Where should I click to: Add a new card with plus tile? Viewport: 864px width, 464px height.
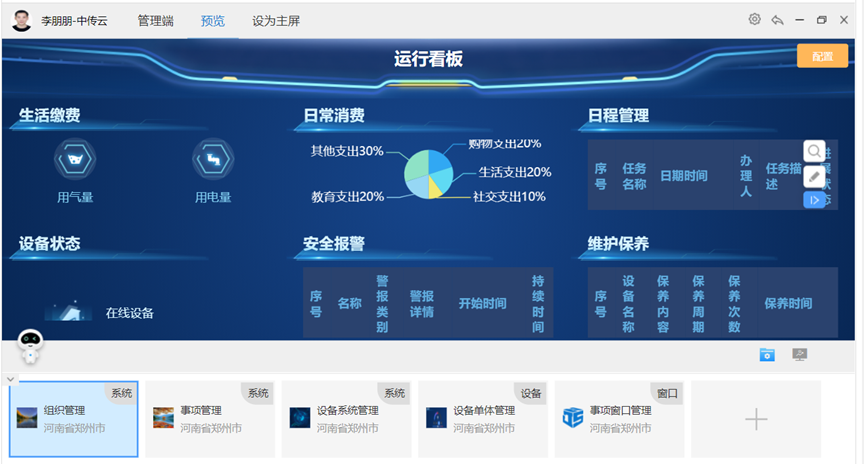(x=756, y=419)
